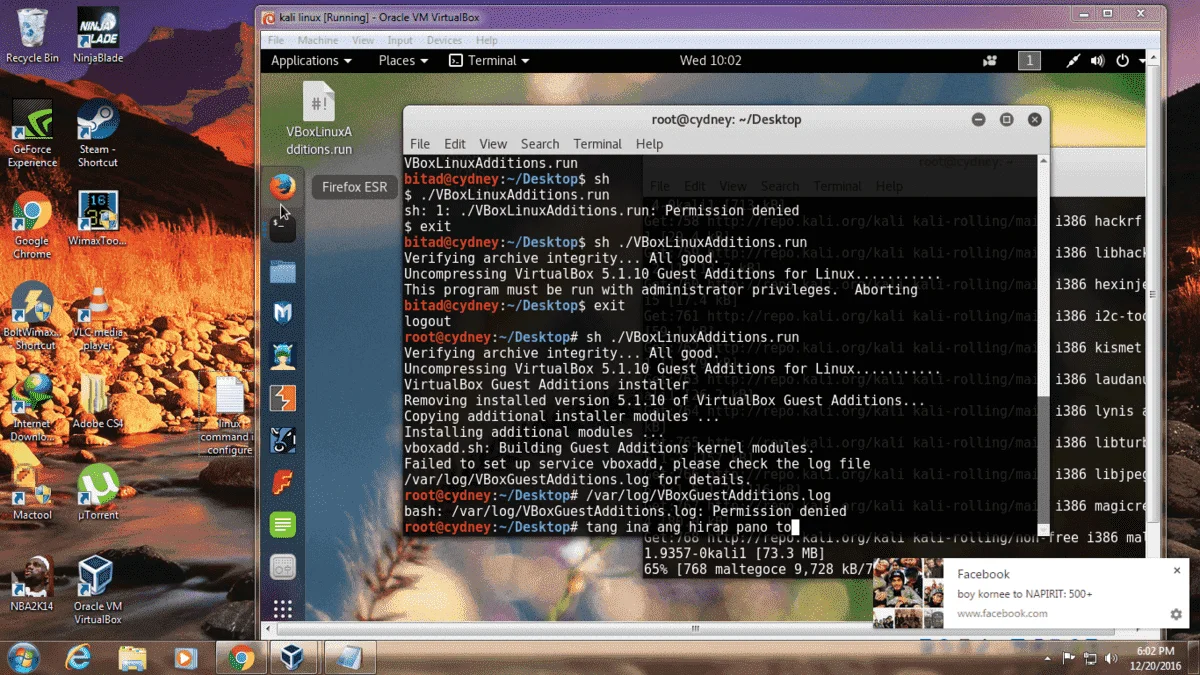Launch Maltego icon in the Kali dock

283,439
